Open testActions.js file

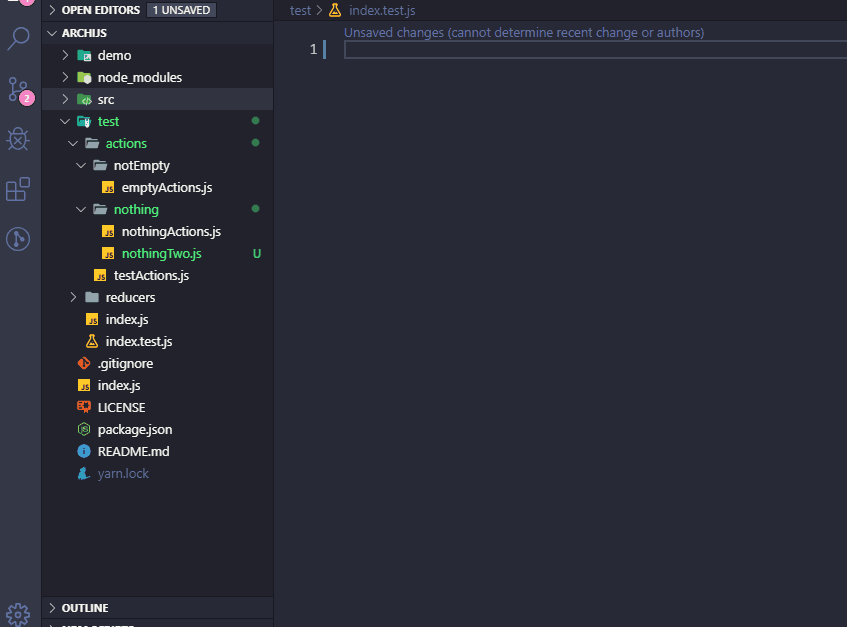click(x=151, y=275)
